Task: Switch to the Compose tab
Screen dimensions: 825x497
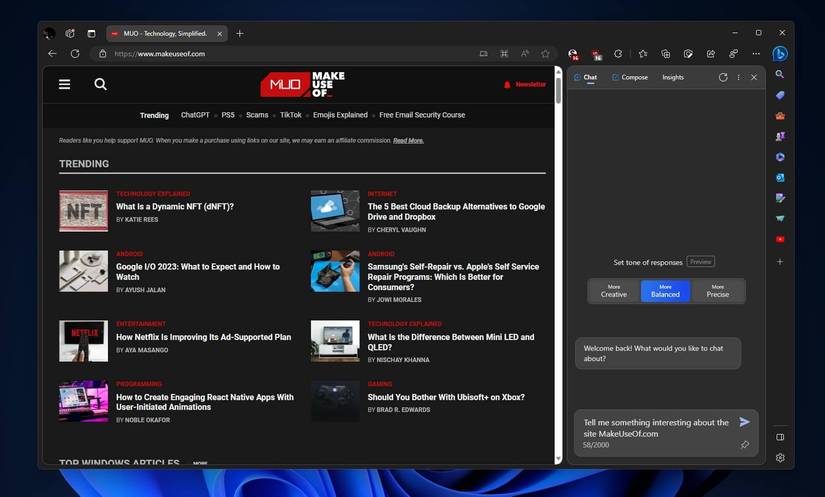Action: point(630,77)
